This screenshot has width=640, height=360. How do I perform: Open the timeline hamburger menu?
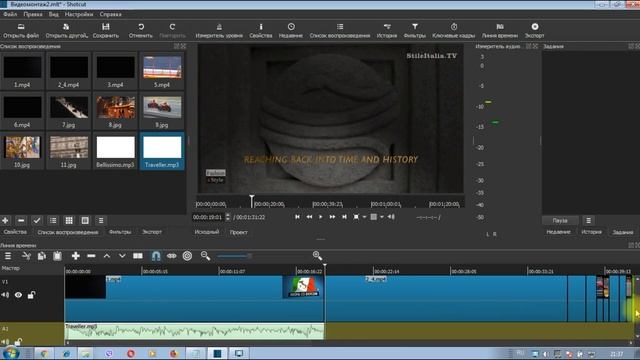pos(8,256)
